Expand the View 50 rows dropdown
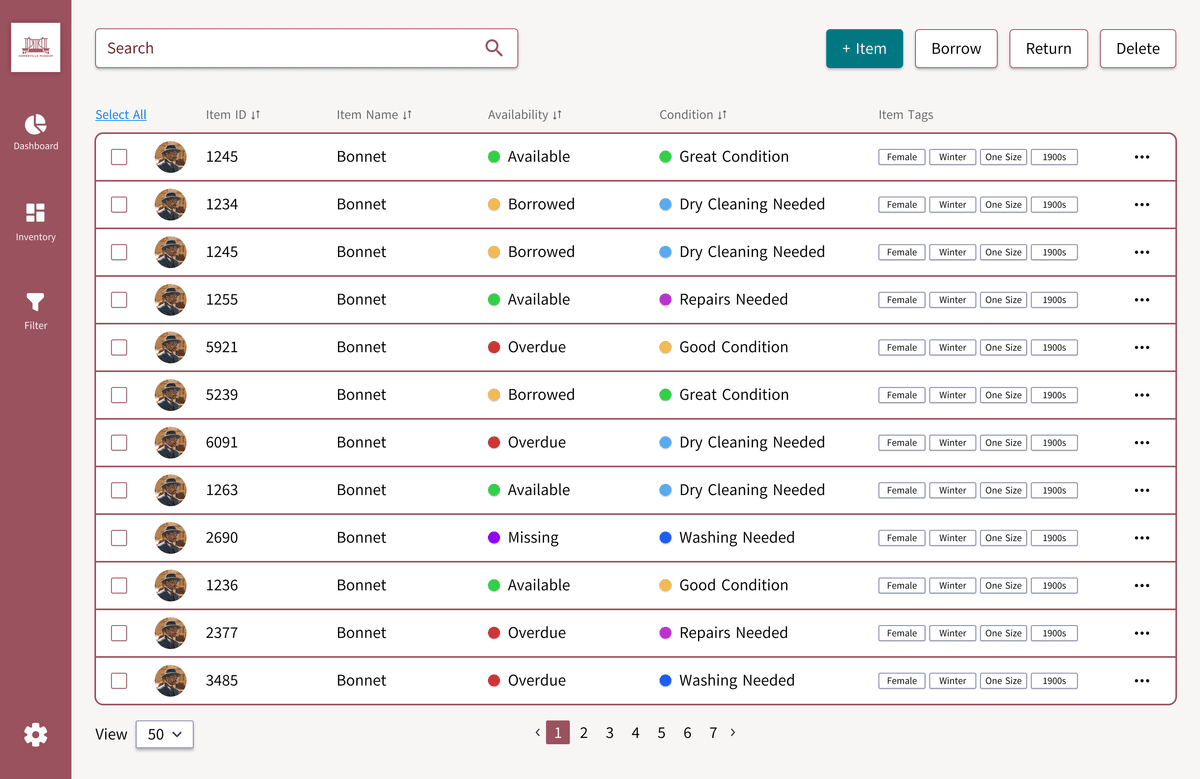The width and height of the screenshot is (1200, 779). 164,734
